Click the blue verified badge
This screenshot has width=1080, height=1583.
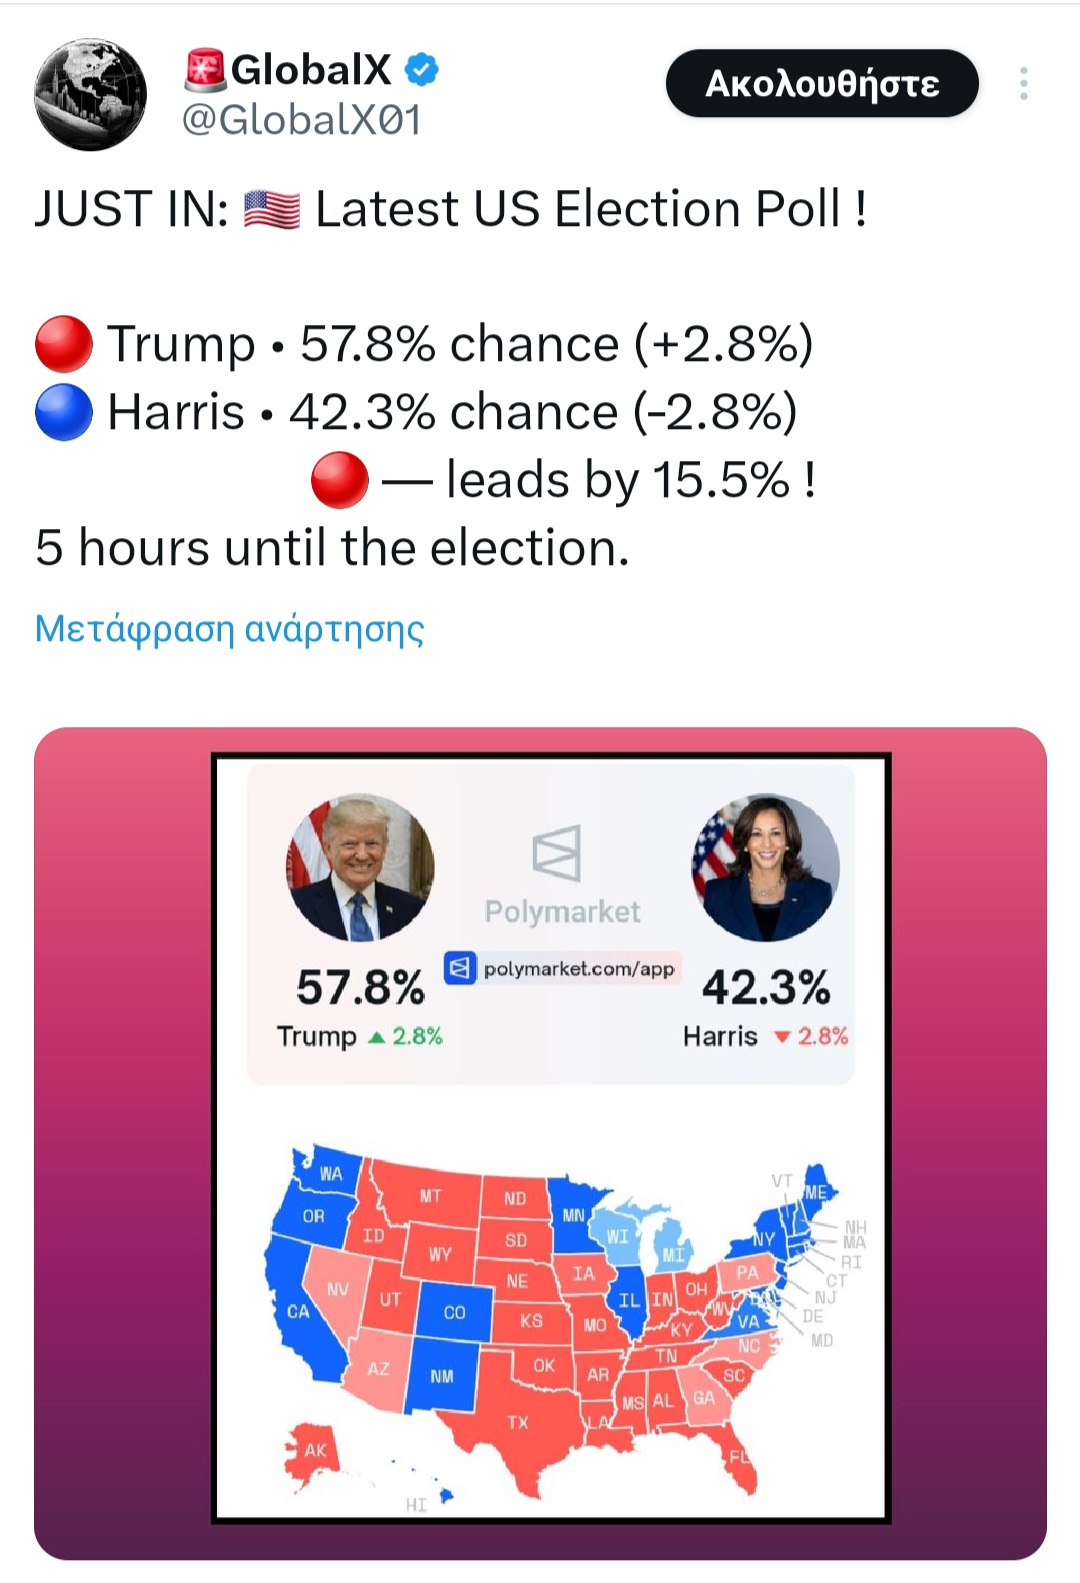coord(421,69)
